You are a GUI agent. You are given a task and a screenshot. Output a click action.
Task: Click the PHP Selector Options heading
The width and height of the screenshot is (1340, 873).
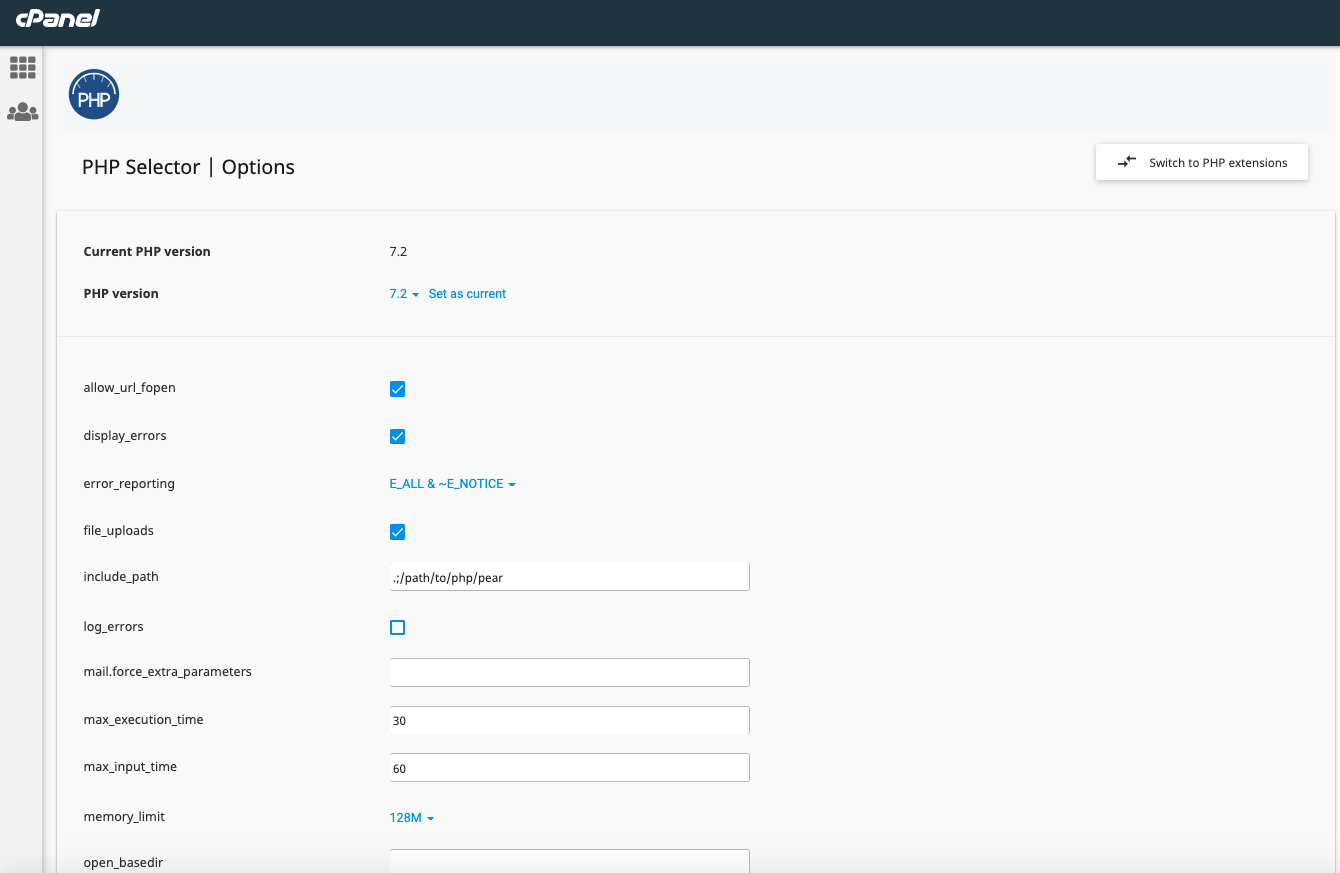(188, 167)
